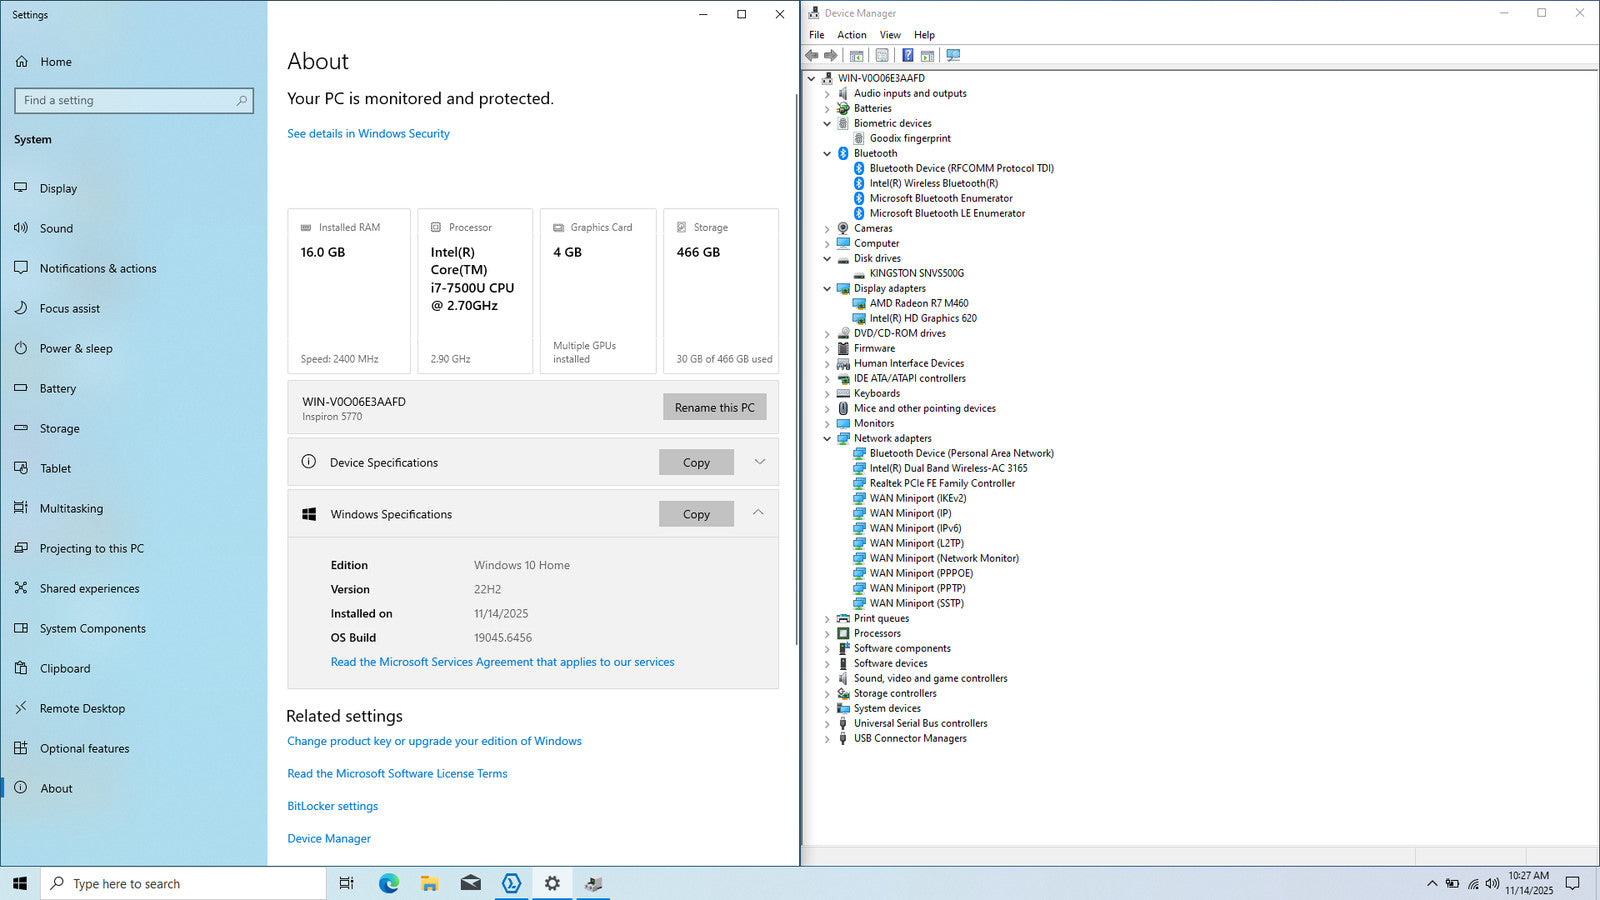
Task: Click the Properties icon in Device Manager toolbar
Action: pyautogui.click(x=881, y=56)
